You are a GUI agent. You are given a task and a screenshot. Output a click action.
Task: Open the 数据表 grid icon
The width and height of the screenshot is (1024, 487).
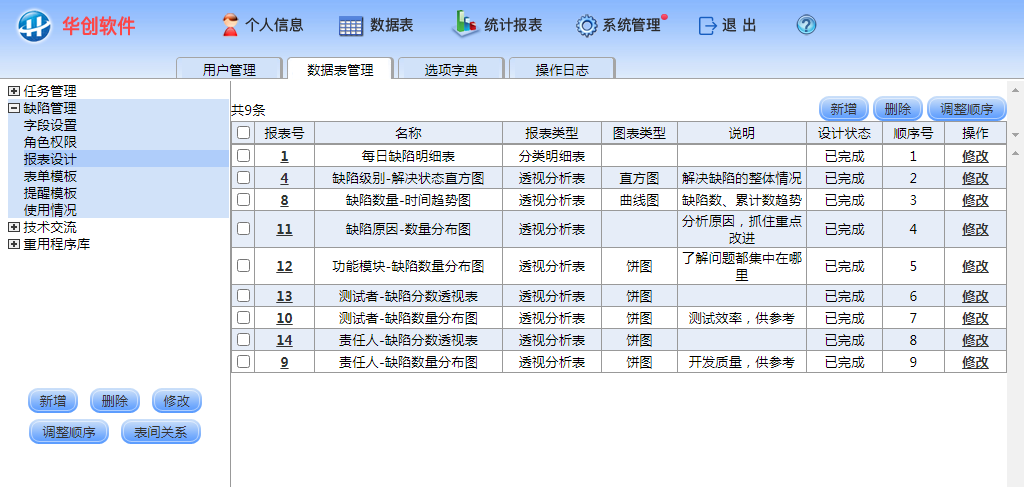(351, 26)
